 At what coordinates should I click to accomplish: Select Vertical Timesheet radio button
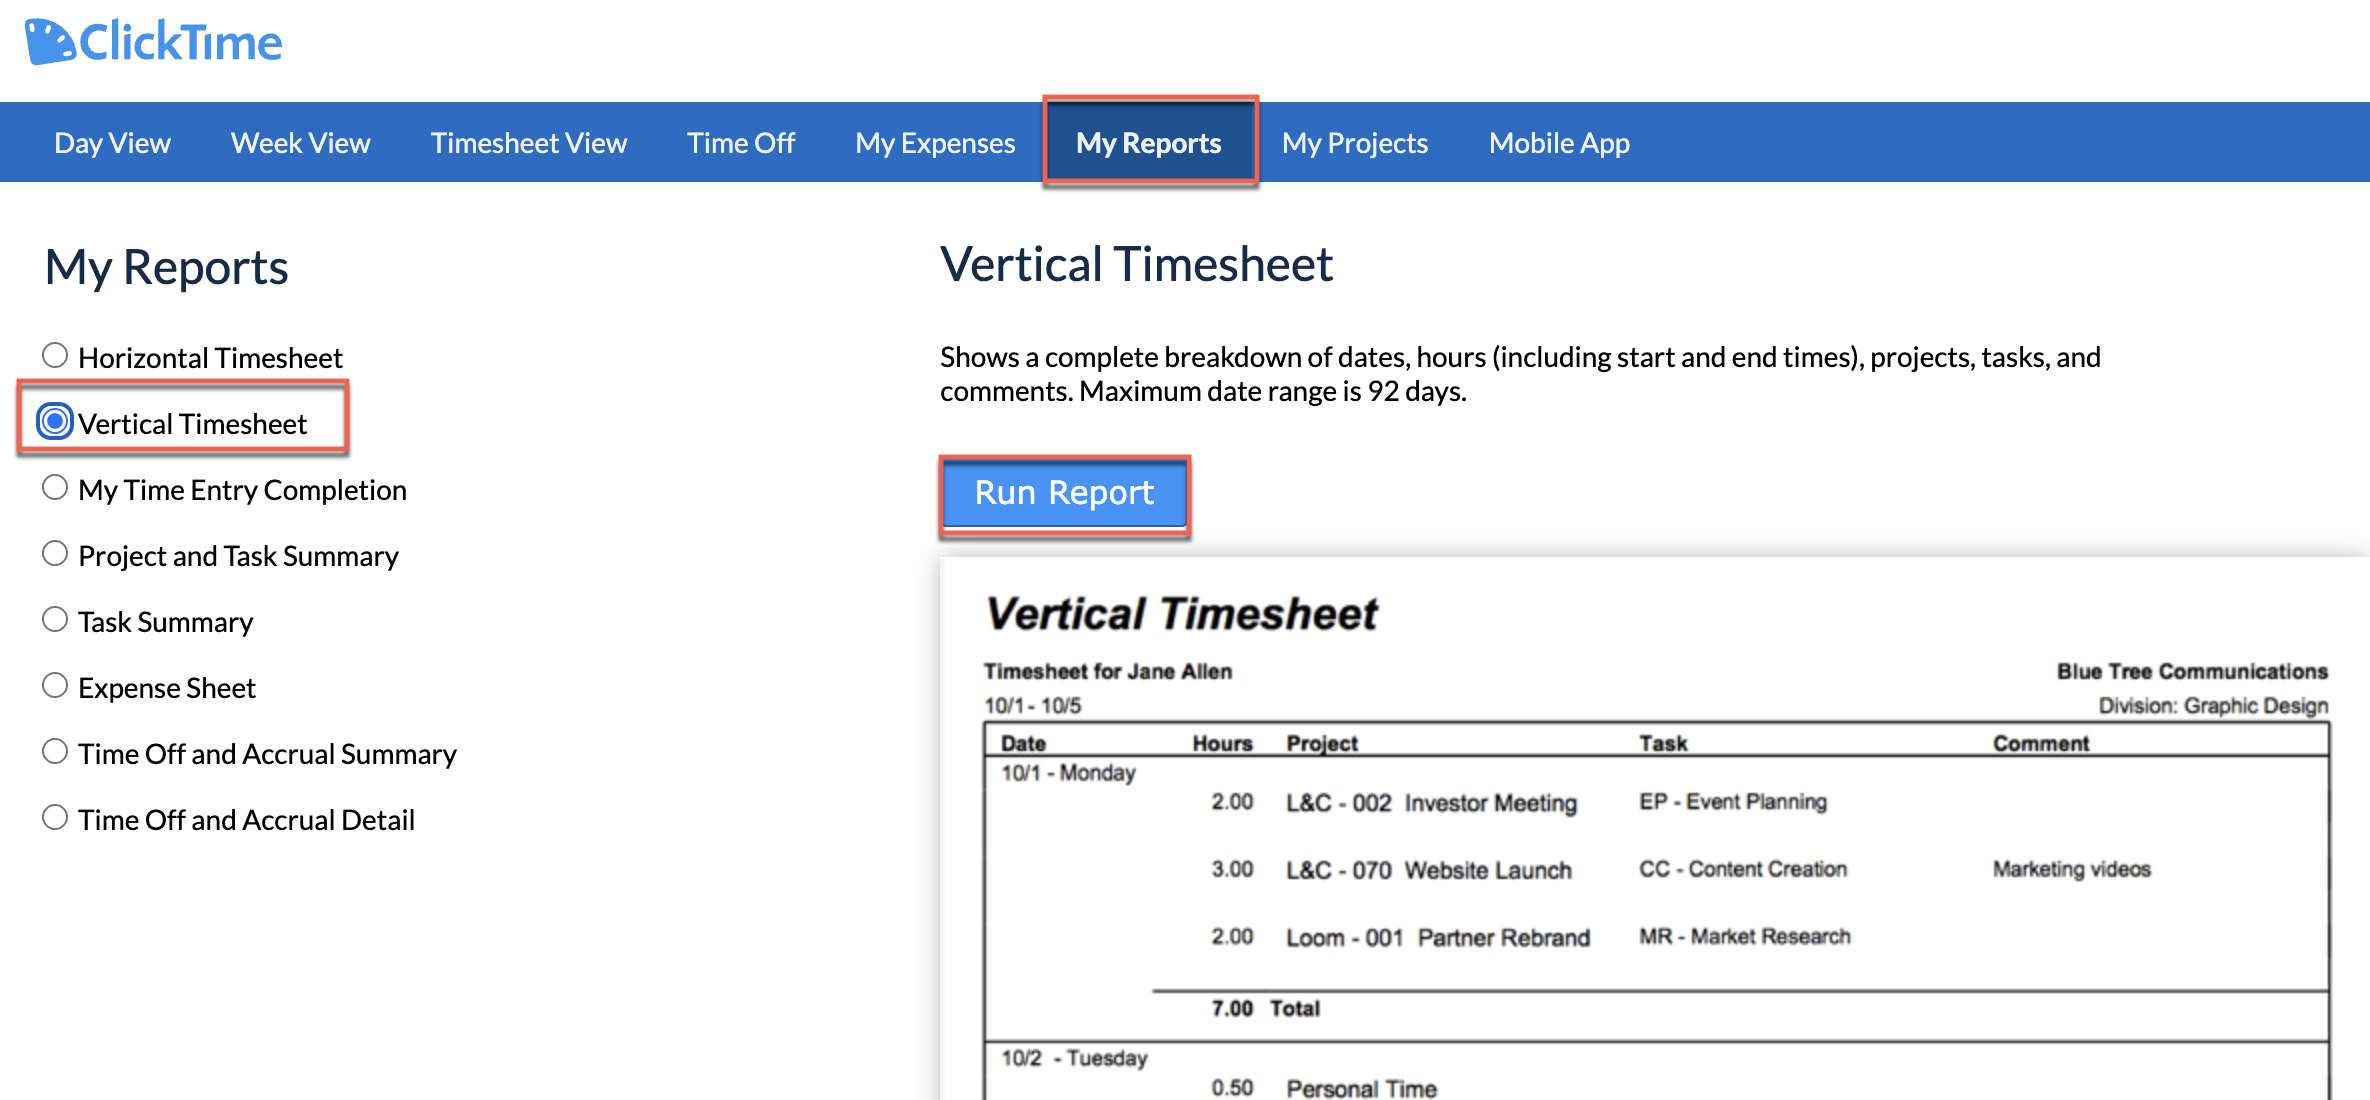point(55,421)
